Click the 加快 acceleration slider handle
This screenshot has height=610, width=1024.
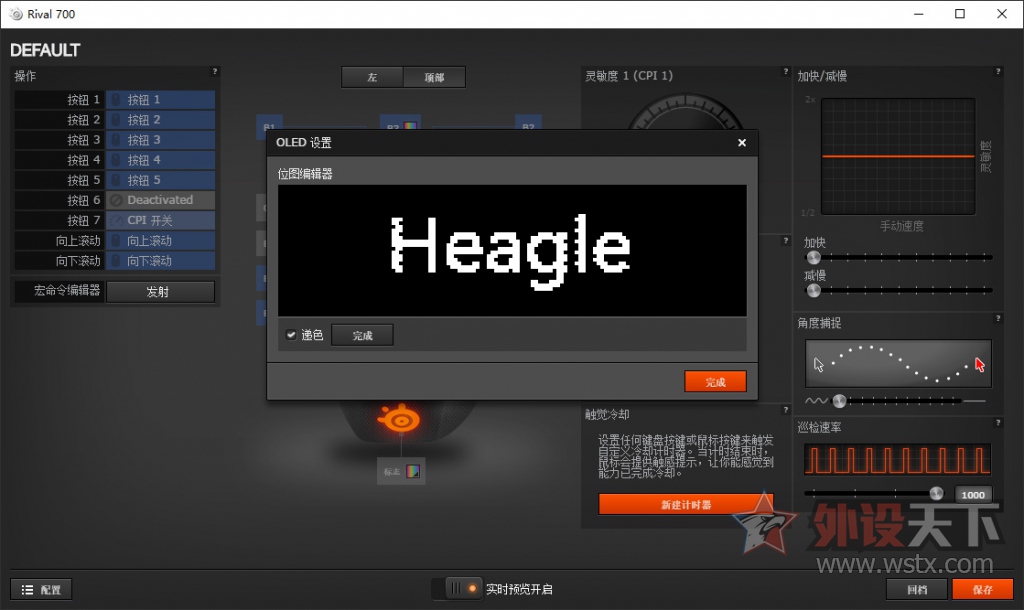814,257
